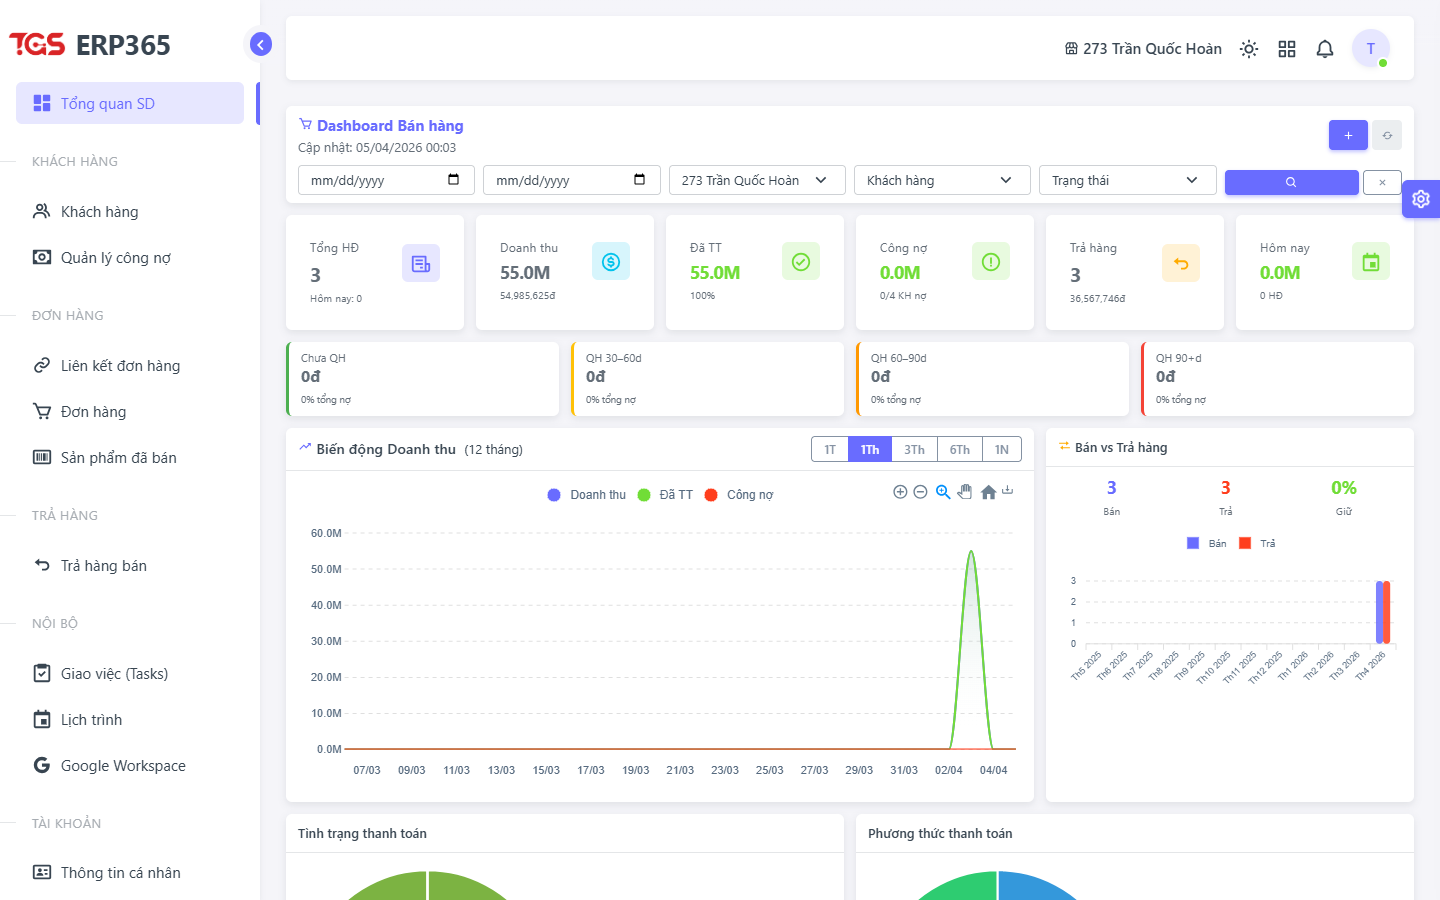Click the Trả hàng return arrow icon

coord(1181,263)
